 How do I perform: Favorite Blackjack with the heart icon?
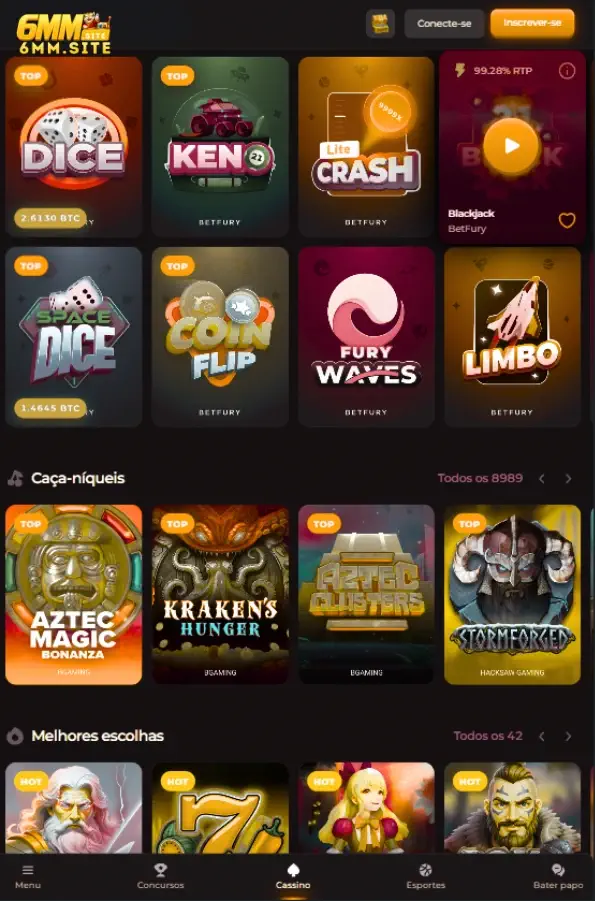click(567, 220)
